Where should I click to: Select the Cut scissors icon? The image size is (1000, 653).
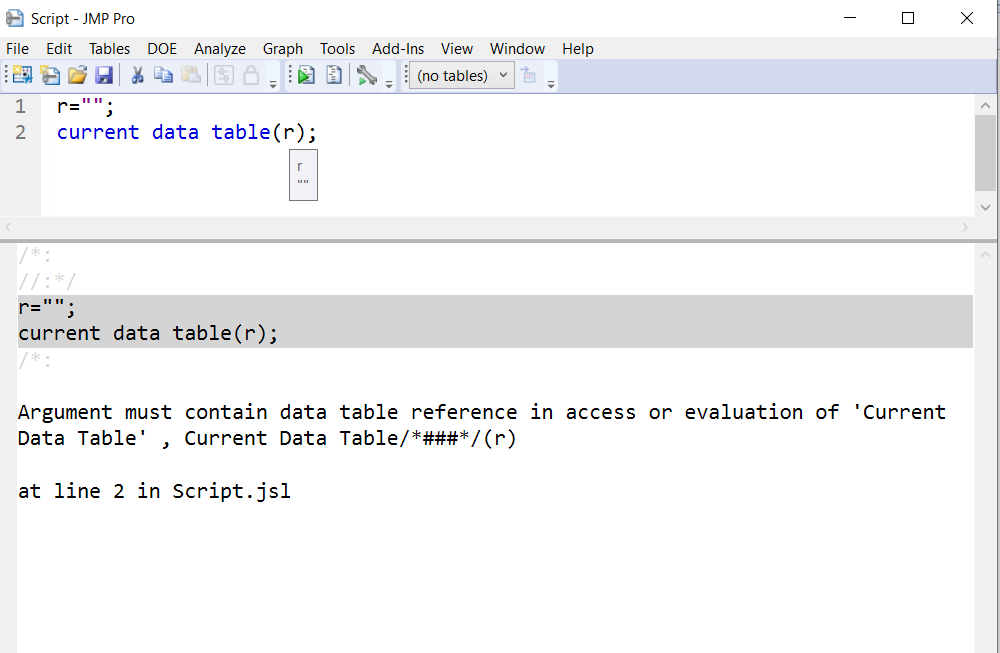point(137,75)
